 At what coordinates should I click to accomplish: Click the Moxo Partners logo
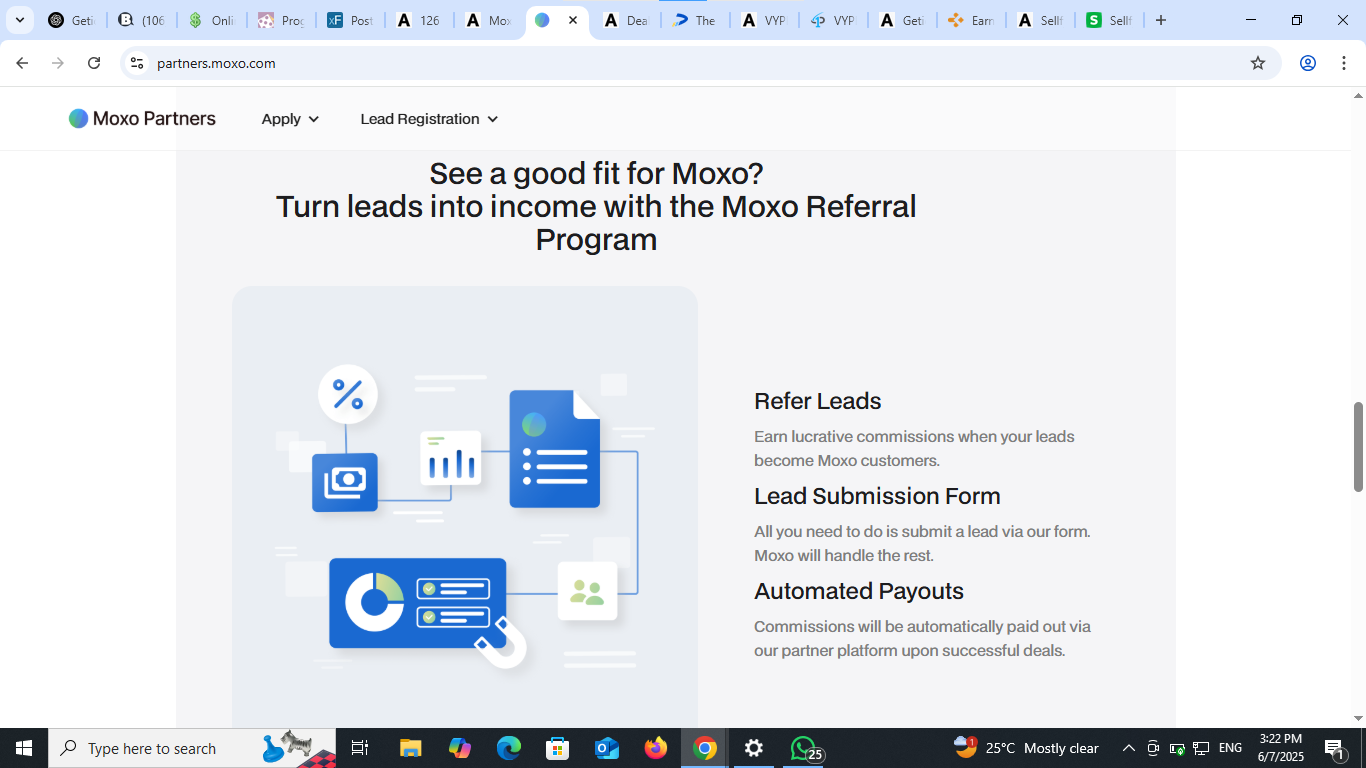(142, 119)
